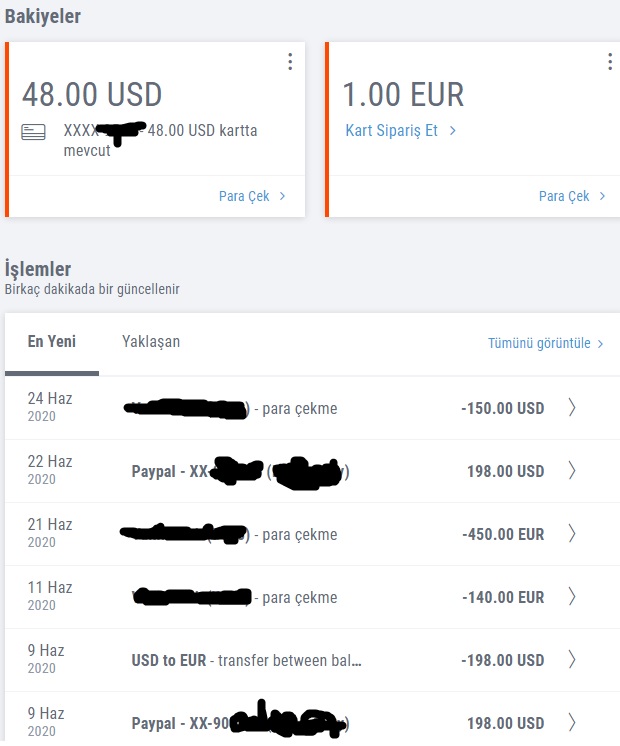
Task: Click the 48.00 USD balance amount
Action: tap(92, 94)
